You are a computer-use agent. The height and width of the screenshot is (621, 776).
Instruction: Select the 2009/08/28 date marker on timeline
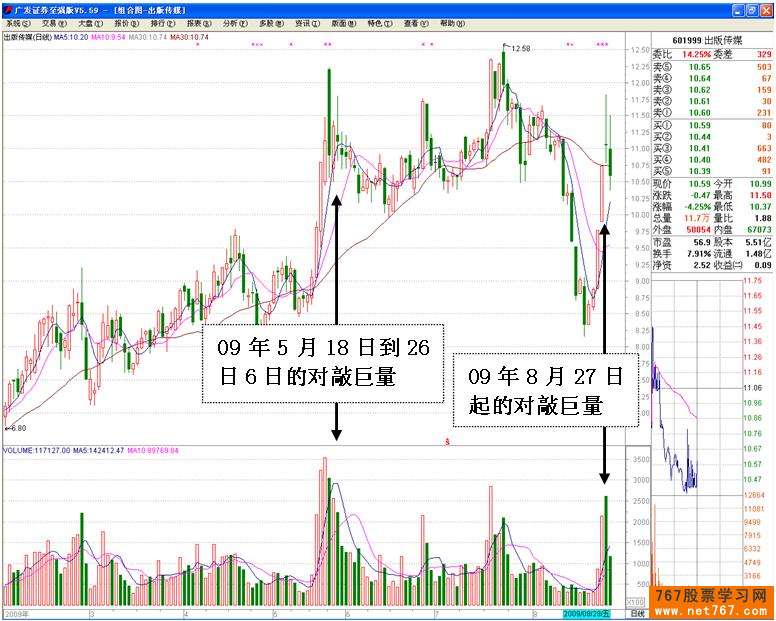(586, 613)
